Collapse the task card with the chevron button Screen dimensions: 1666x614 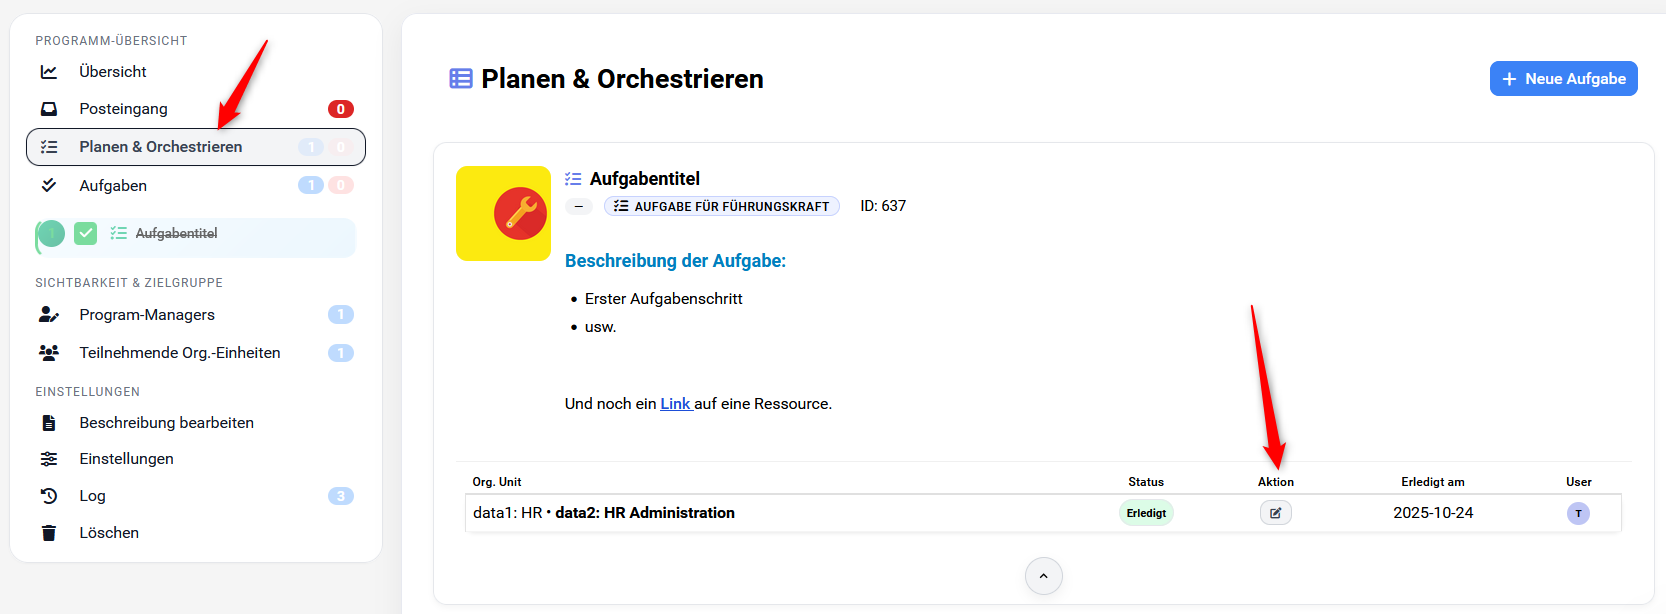[1043, 576]
